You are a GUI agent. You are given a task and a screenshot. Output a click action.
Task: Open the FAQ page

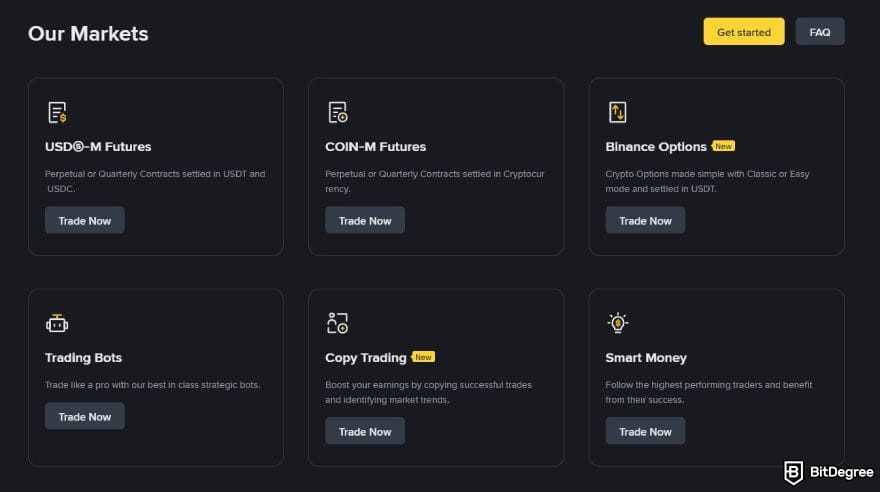pos(819,32)
